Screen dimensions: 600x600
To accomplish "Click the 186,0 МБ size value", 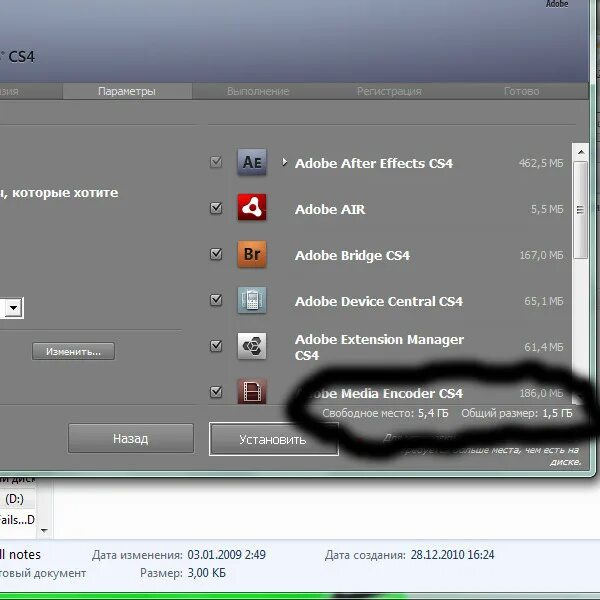I will pos(541,393).
